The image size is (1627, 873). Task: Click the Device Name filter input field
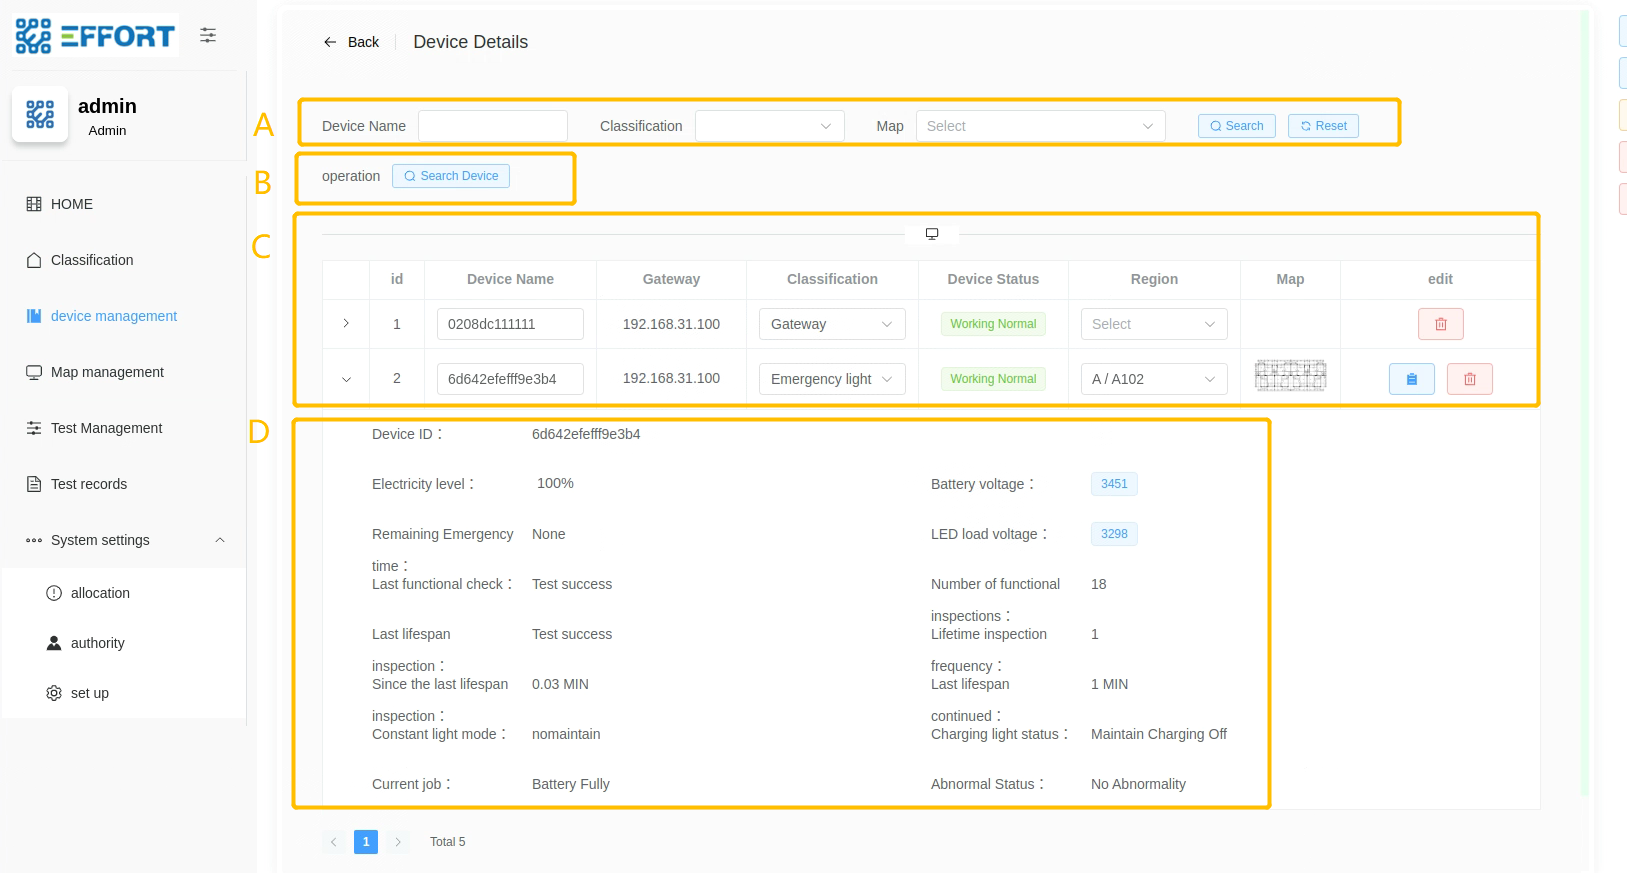tap(492, 126)
